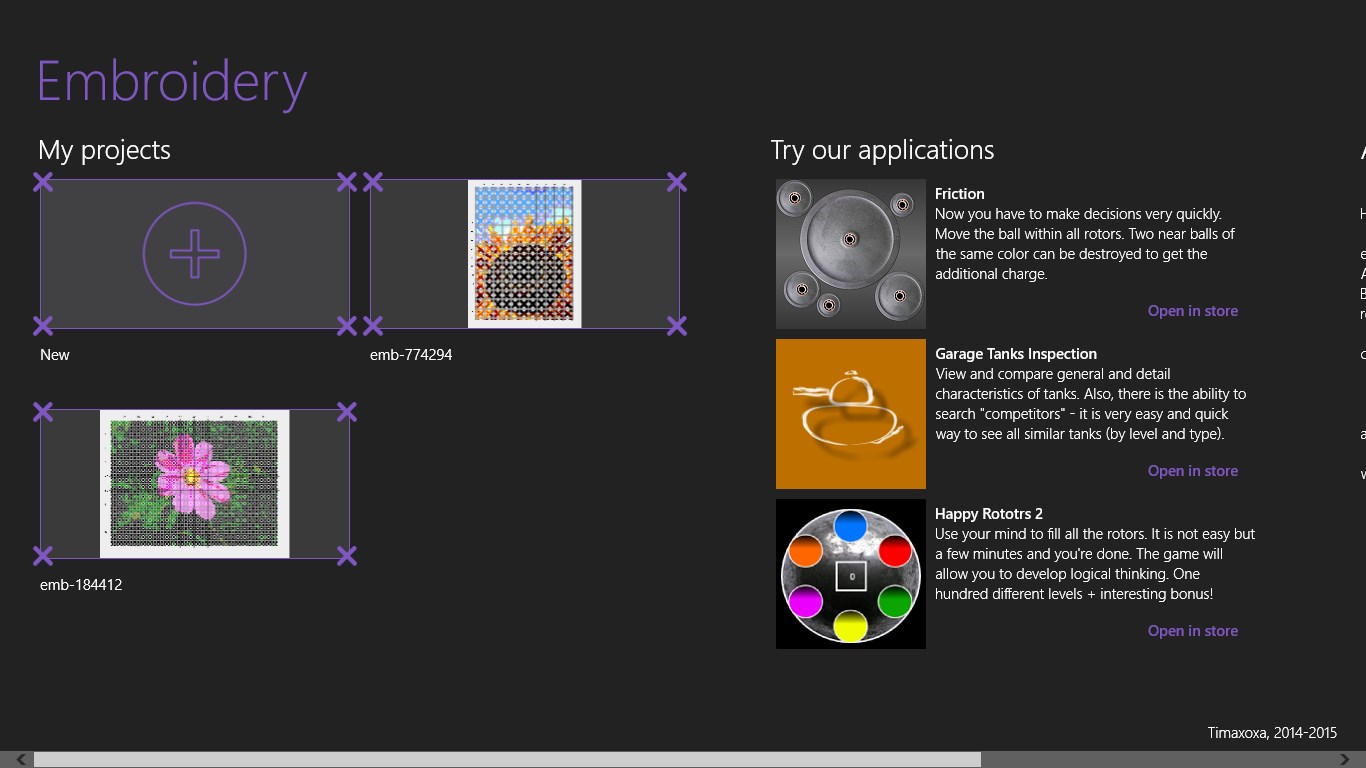Open Friction in store

click(1192, 311)
